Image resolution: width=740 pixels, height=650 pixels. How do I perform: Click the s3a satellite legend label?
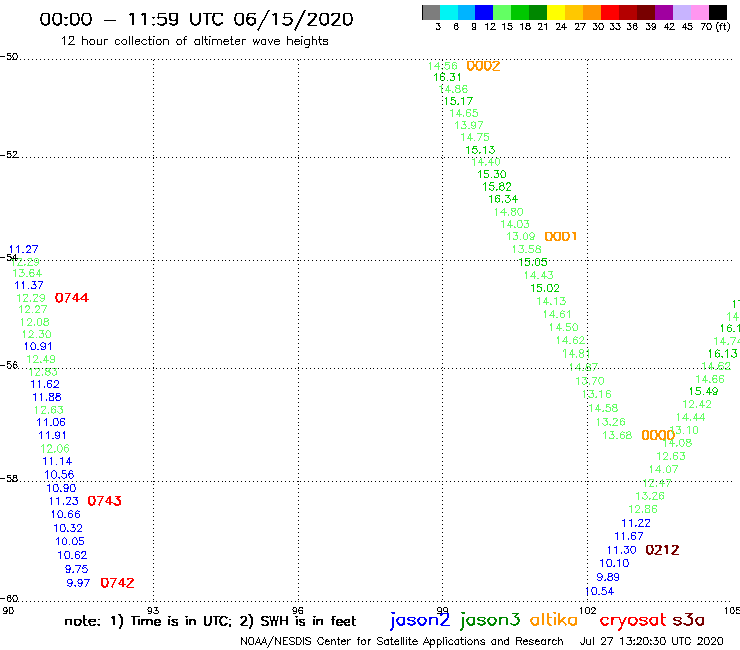pyautogui.click(x=689, y=620)
